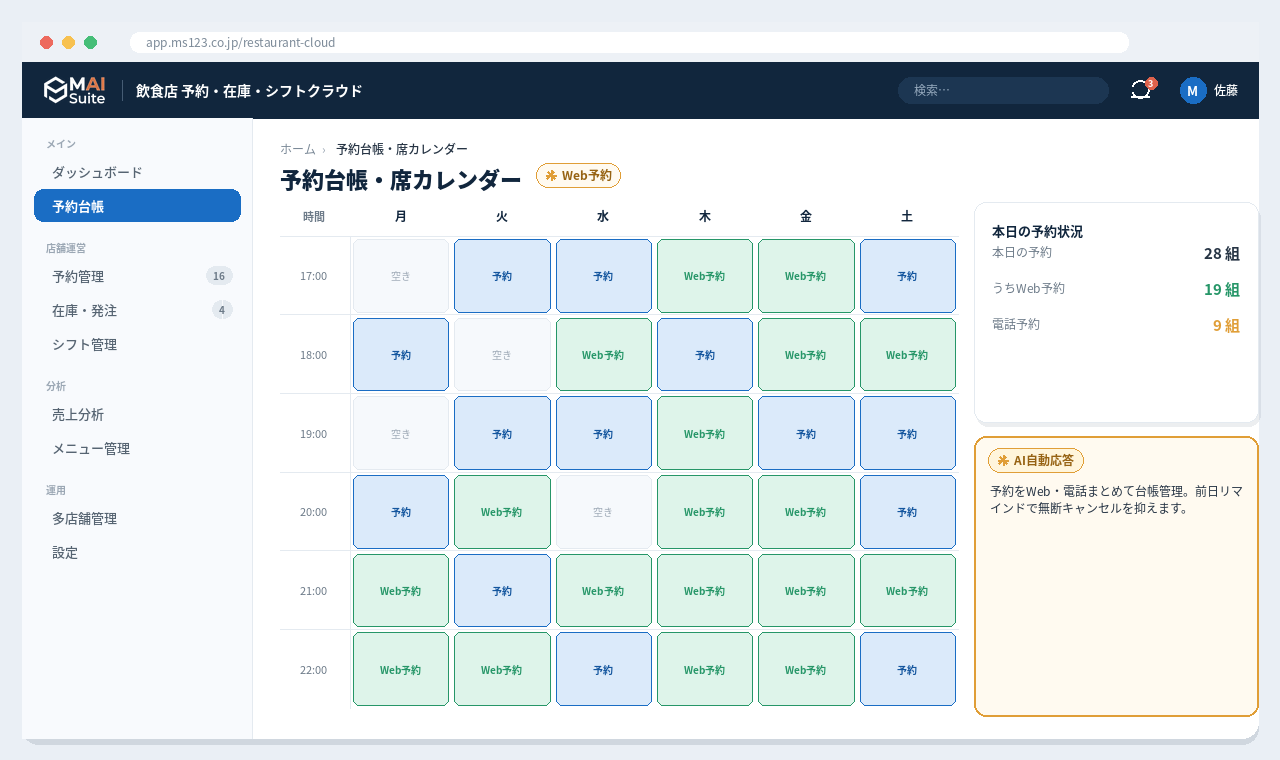Image resolution: width=1280 pixels, height=760 pixels.
Task: Select the empty 空き slot Monday 19:00
Action: (401, 433)
